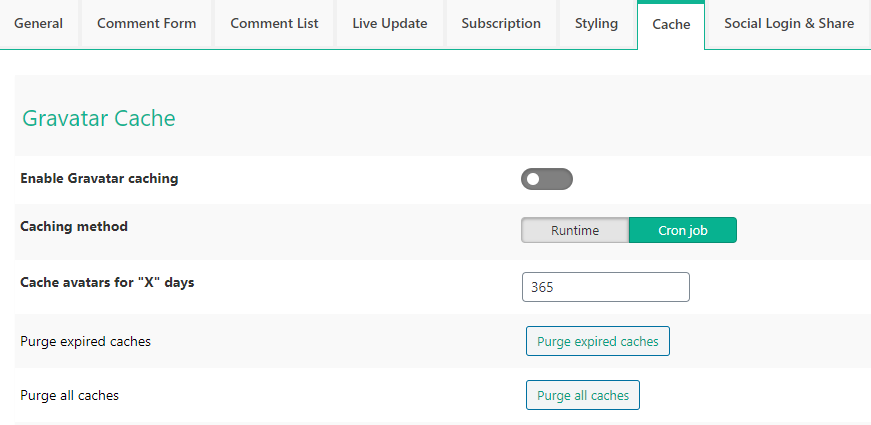Click the plain-text 'Purge expired caches' row label

click(x=85, y=341)
